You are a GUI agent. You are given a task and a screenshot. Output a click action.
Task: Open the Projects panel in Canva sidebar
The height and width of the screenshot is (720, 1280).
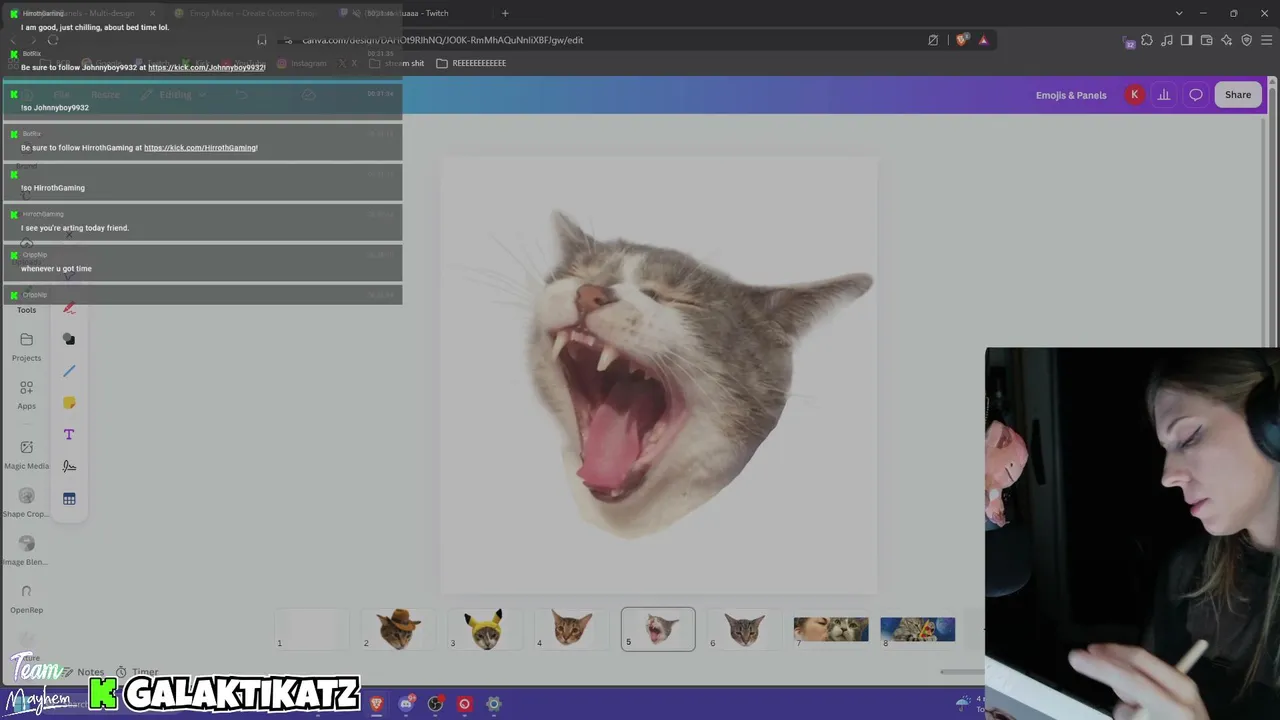point(27,347)
